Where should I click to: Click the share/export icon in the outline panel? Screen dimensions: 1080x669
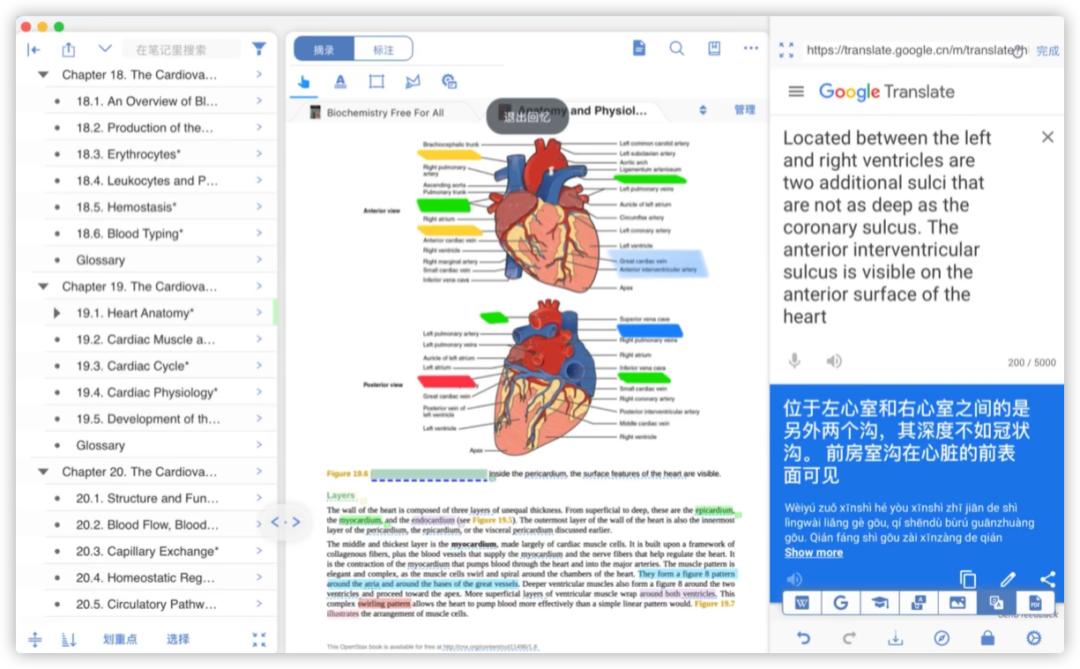pyautogui.click(x=68, y=50)
